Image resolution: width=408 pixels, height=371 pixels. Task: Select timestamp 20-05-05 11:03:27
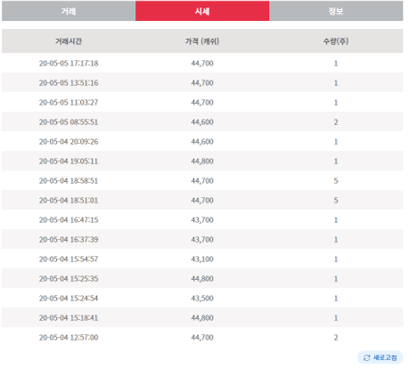[x=69, y=103]
